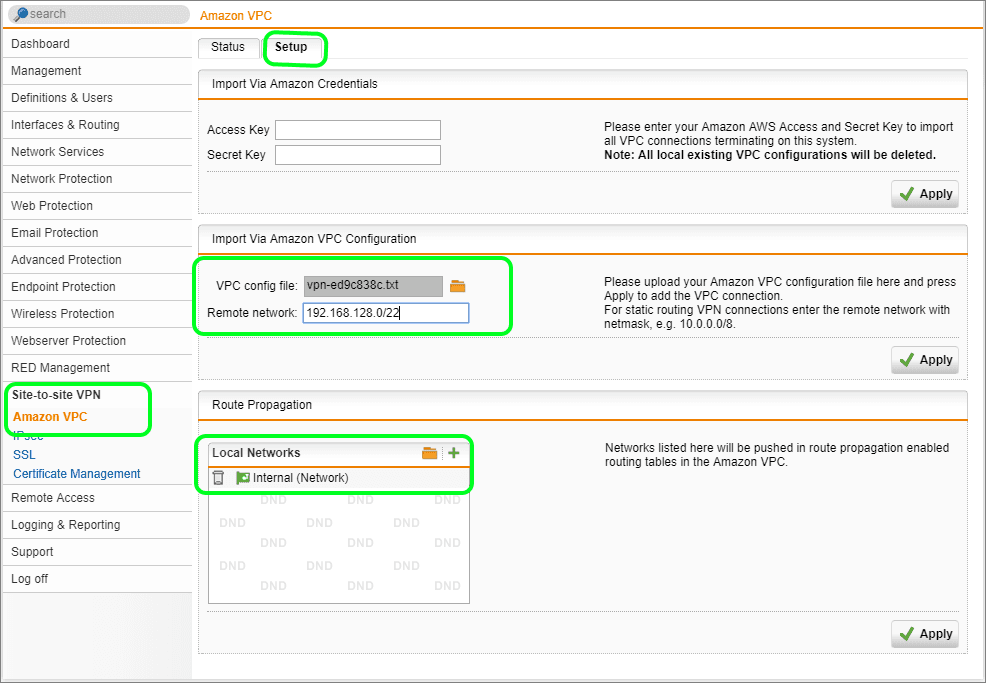Open Network Protection menu

click(x=97, y=179)
